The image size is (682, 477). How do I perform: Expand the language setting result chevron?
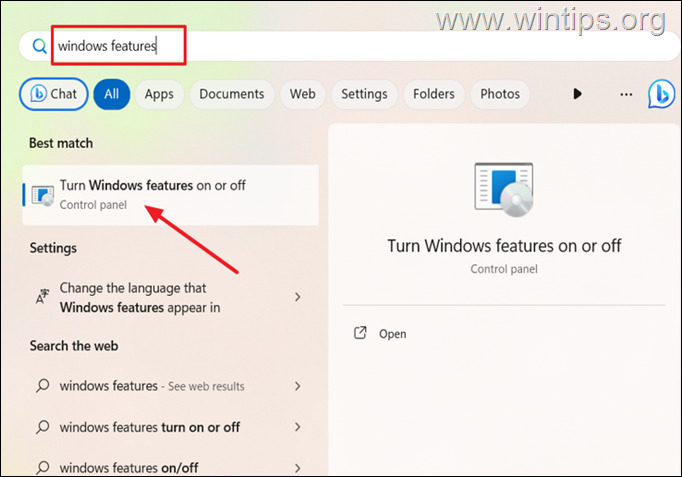pos(298,297)
